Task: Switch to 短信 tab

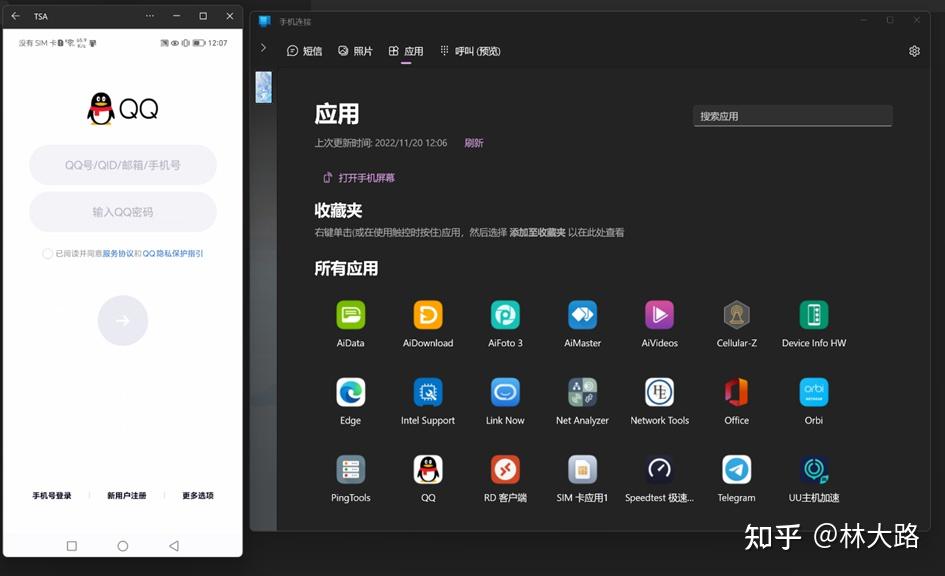Action: tap(304, 51)
